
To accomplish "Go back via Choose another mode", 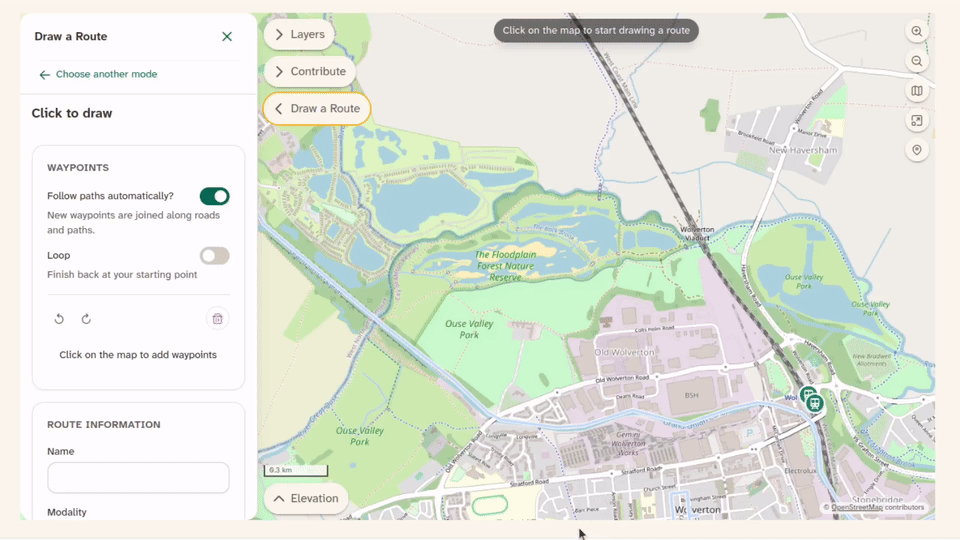I will pyautogui.click(x=98, y=74).
